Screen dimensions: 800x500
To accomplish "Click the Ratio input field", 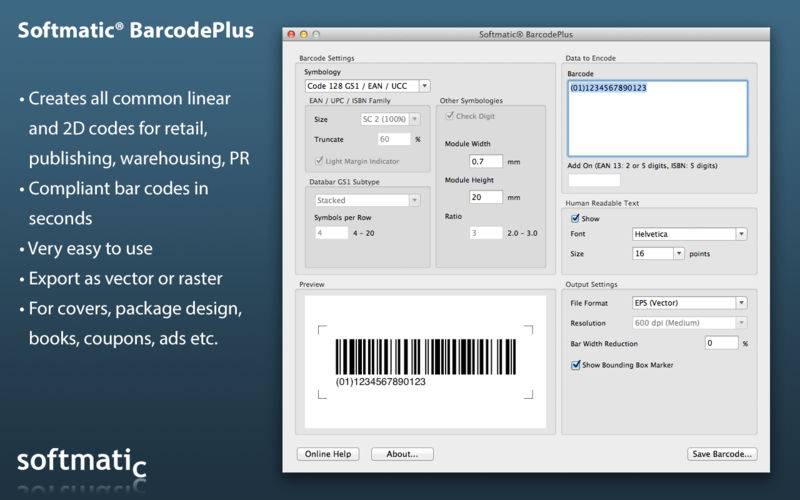I will [x=486, y=233].
